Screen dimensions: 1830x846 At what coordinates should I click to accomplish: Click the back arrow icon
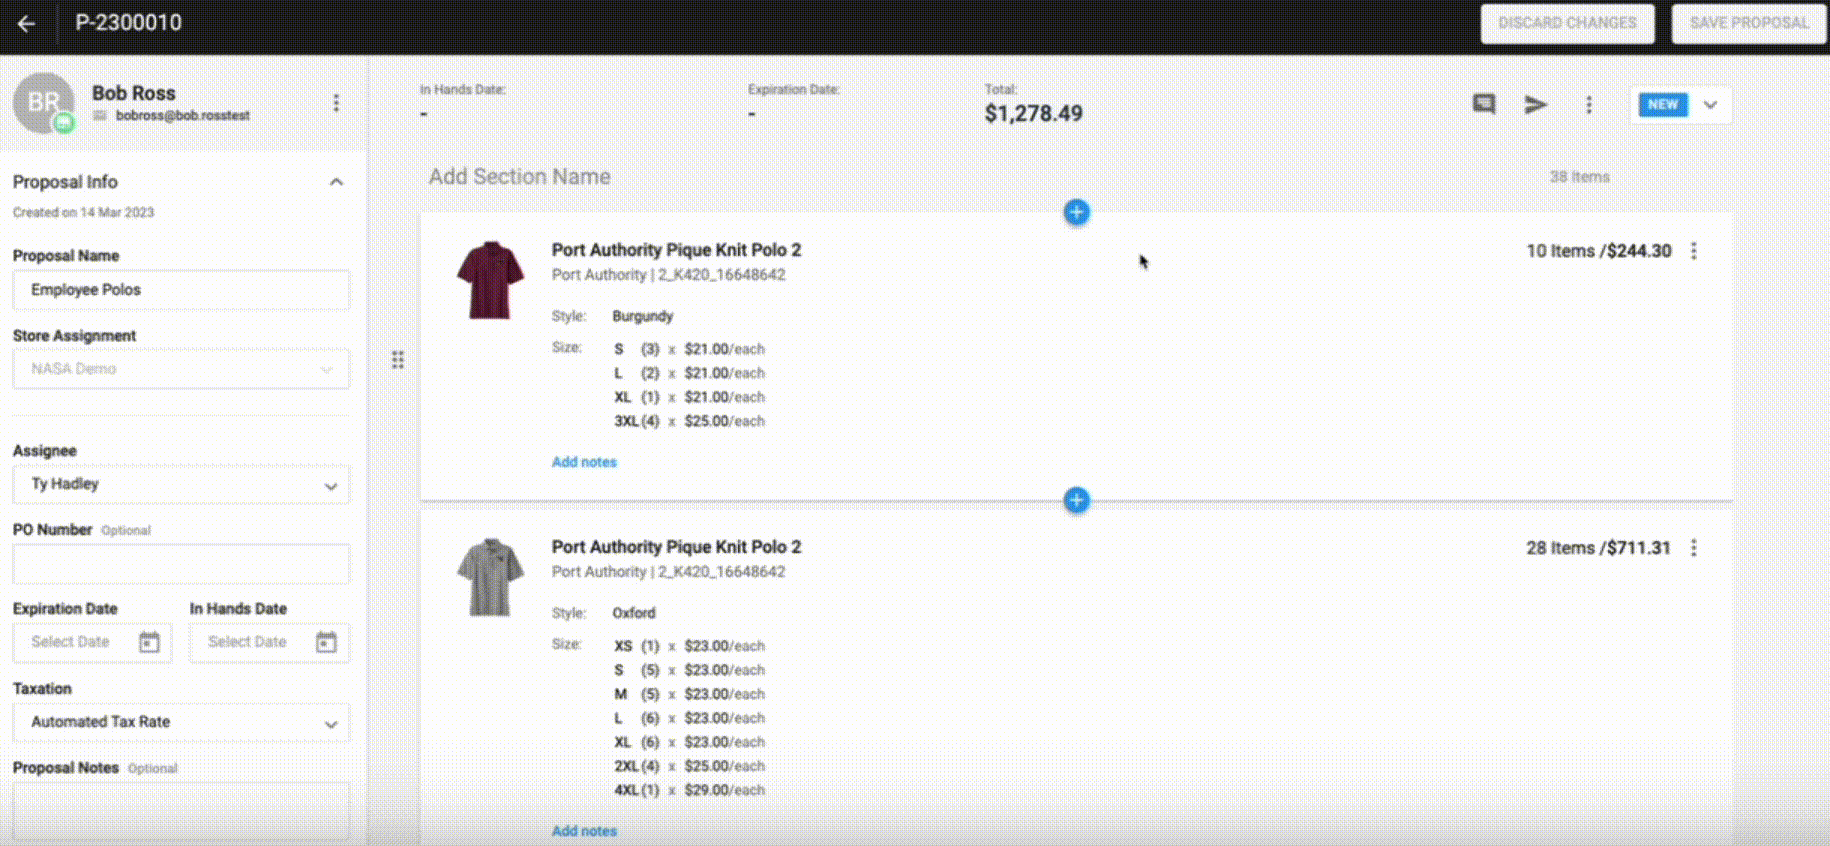tap(26, 23)
